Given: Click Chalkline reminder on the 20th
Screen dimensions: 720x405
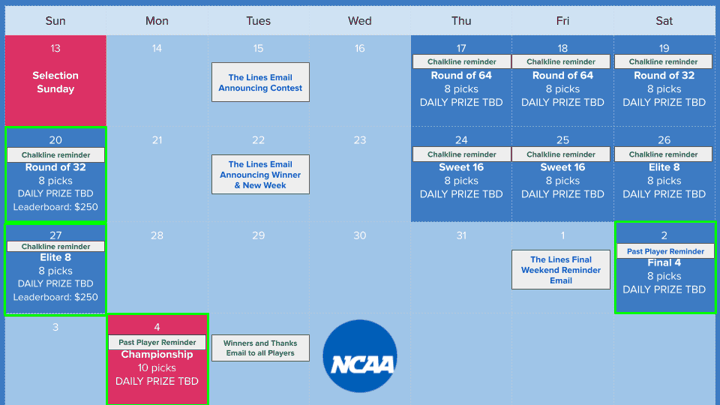Looking at the screenshot, I should (56, 155).
